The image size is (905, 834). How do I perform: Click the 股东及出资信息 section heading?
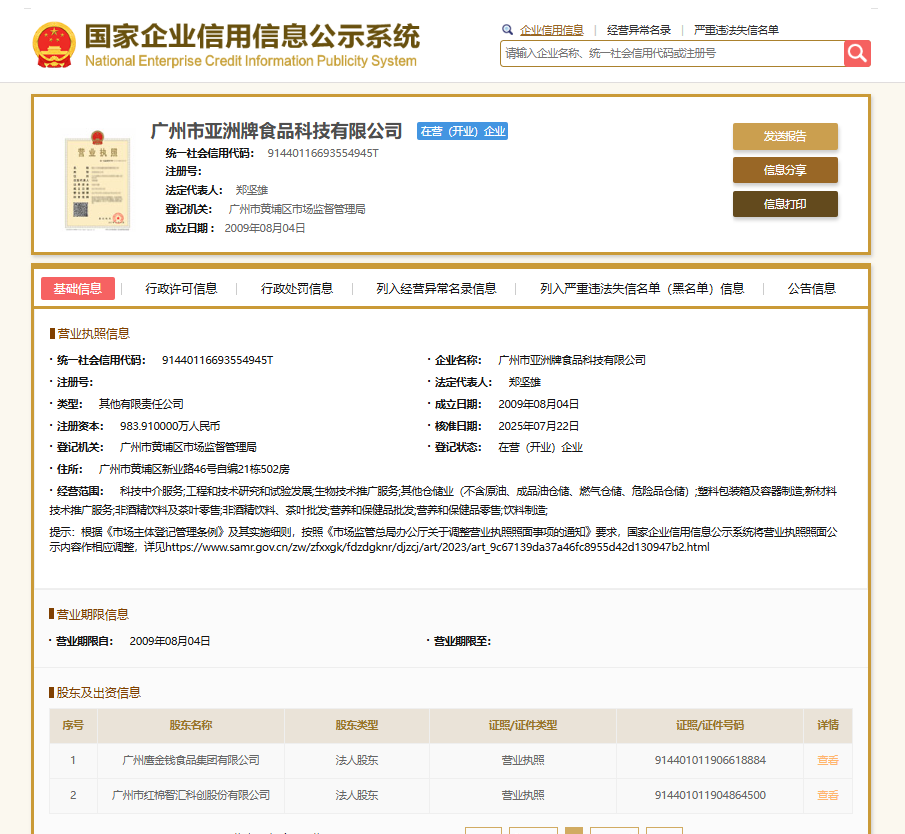(x=99, y=693)
